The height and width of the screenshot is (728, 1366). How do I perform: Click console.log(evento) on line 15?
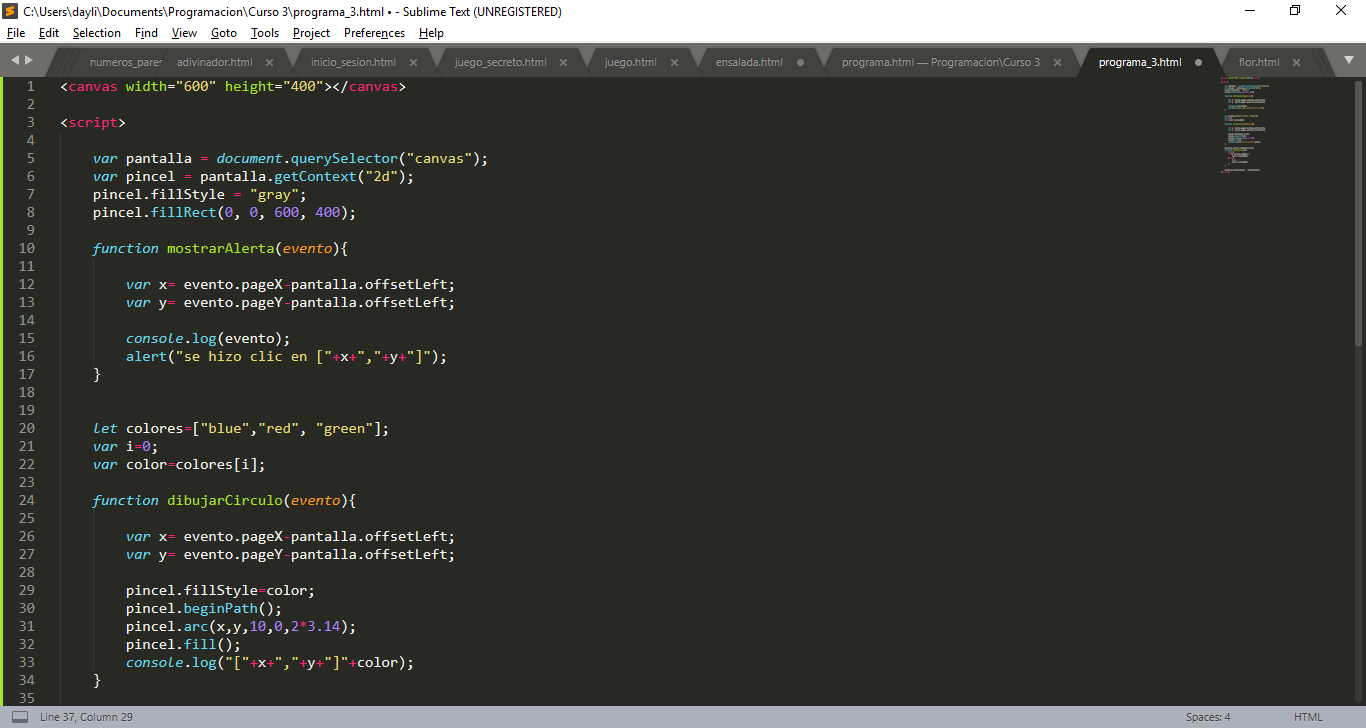208,338
